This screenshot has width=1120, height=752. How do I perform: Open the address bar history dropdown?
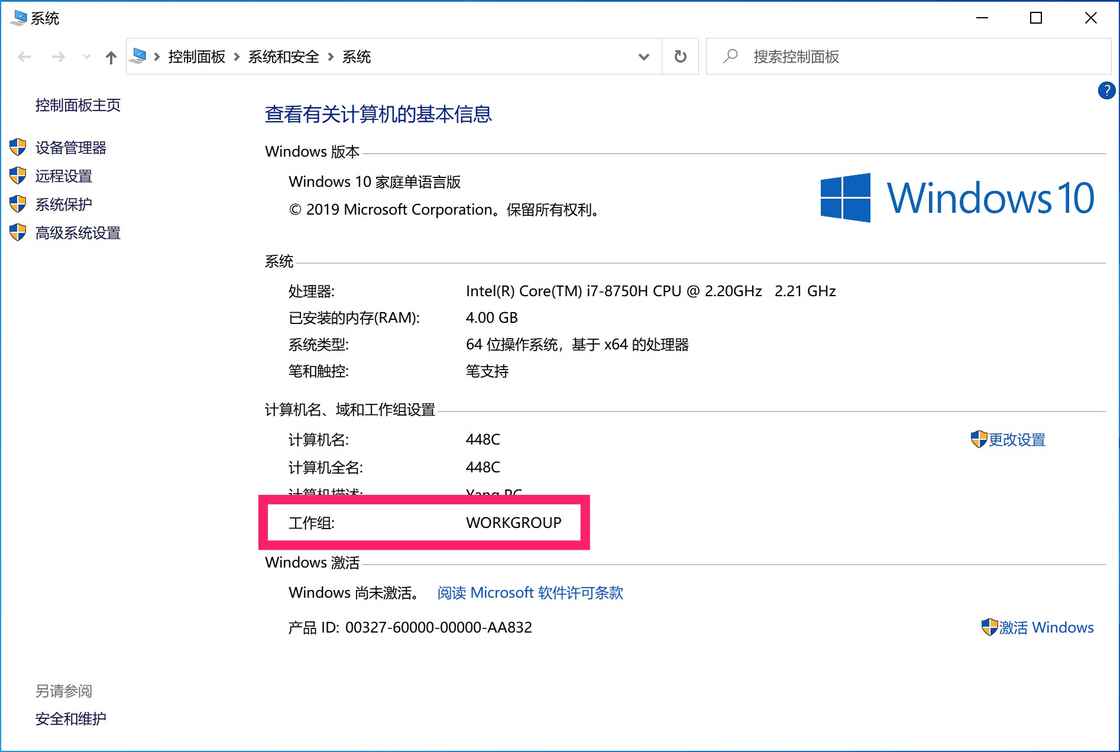click(644, 57)
